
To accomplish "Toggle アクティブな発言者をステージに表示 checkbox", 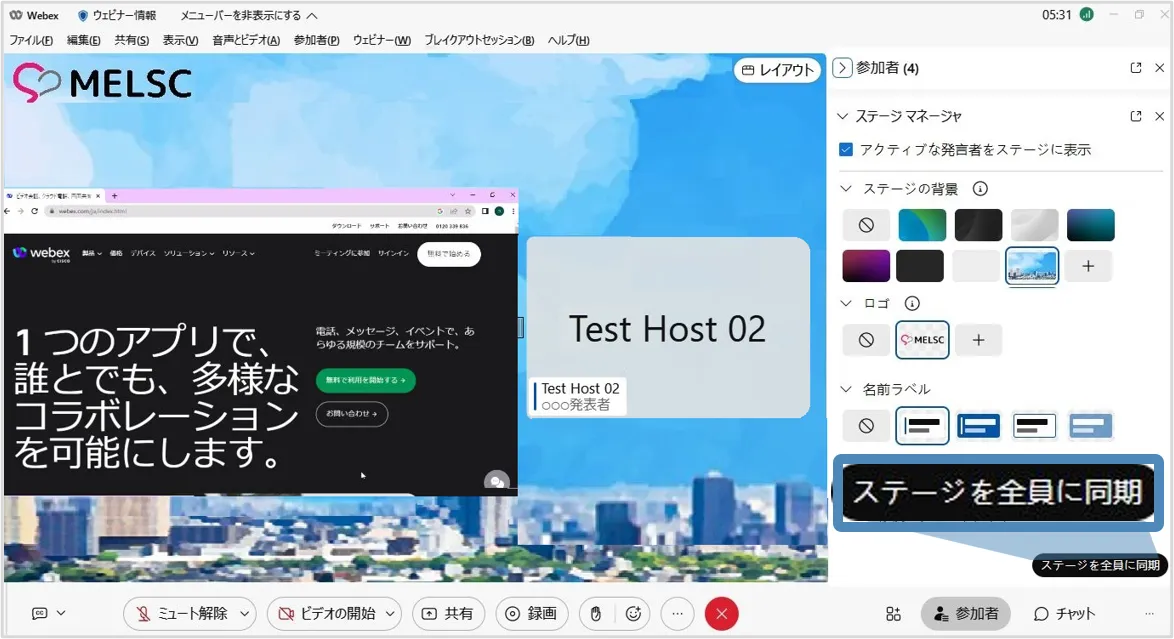I will pos(846,149).
